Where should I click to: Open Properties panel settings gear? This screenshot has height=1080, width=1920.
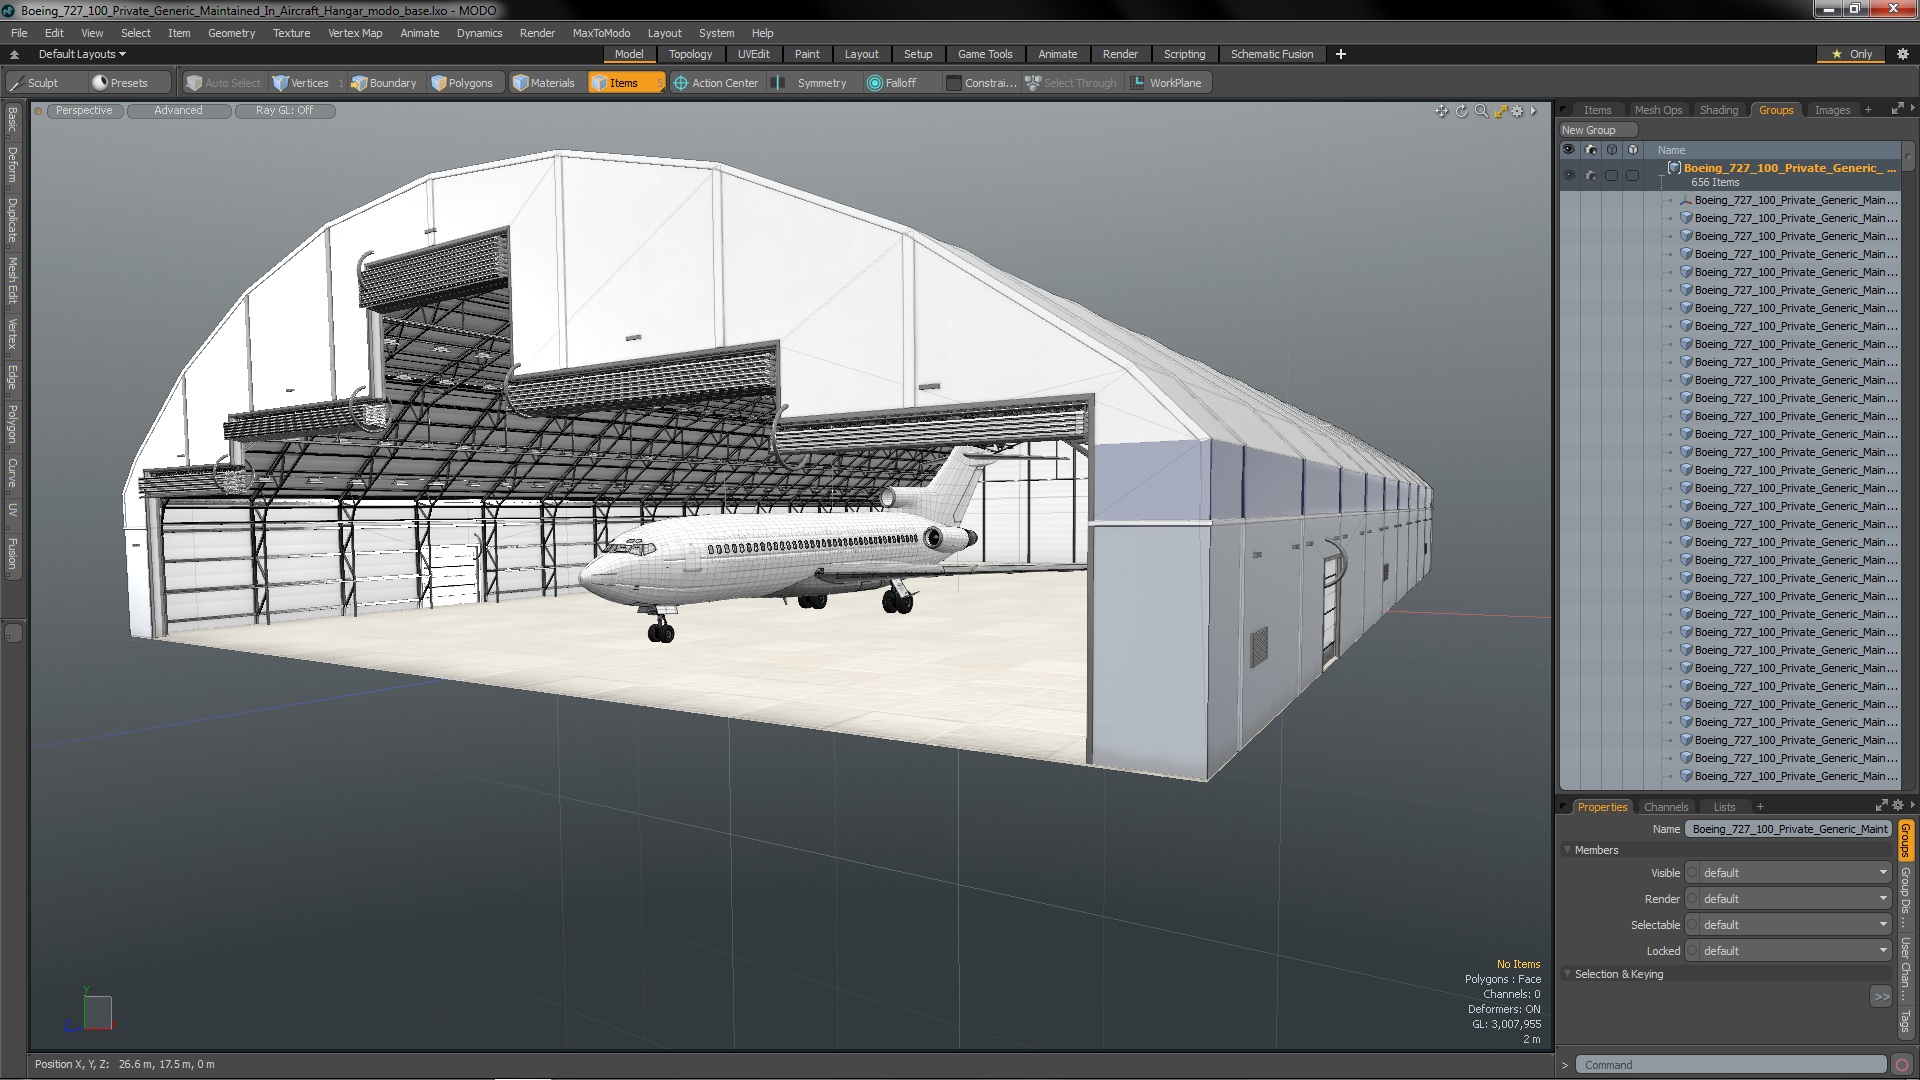[x=1898, y=805]
